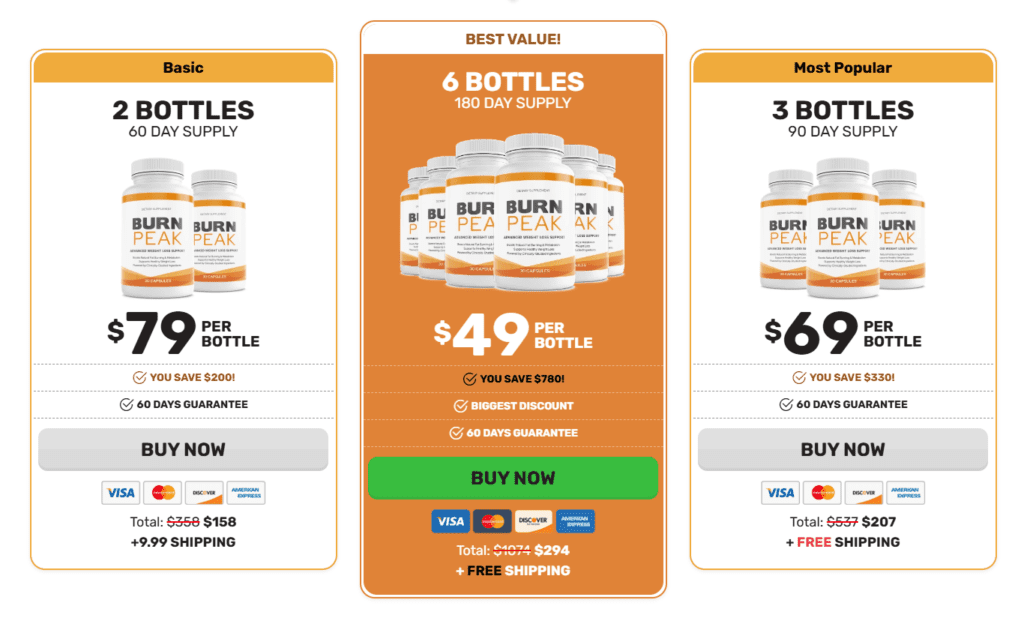The height and width of the screenshot is (621, 1024).
Task: Select the Most Popular header banner
Action: click(x=843, y=67)
